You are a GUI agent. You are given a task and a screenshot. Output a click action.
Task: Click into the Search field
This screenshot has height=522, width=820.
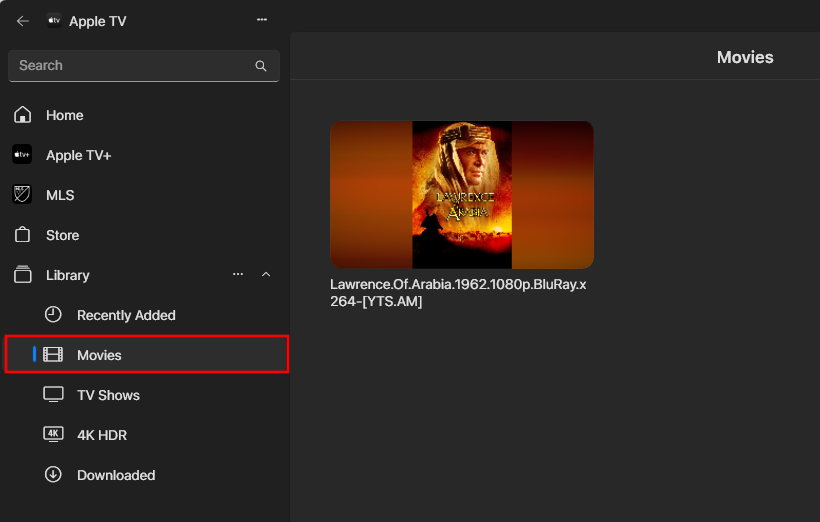(130, 66)
